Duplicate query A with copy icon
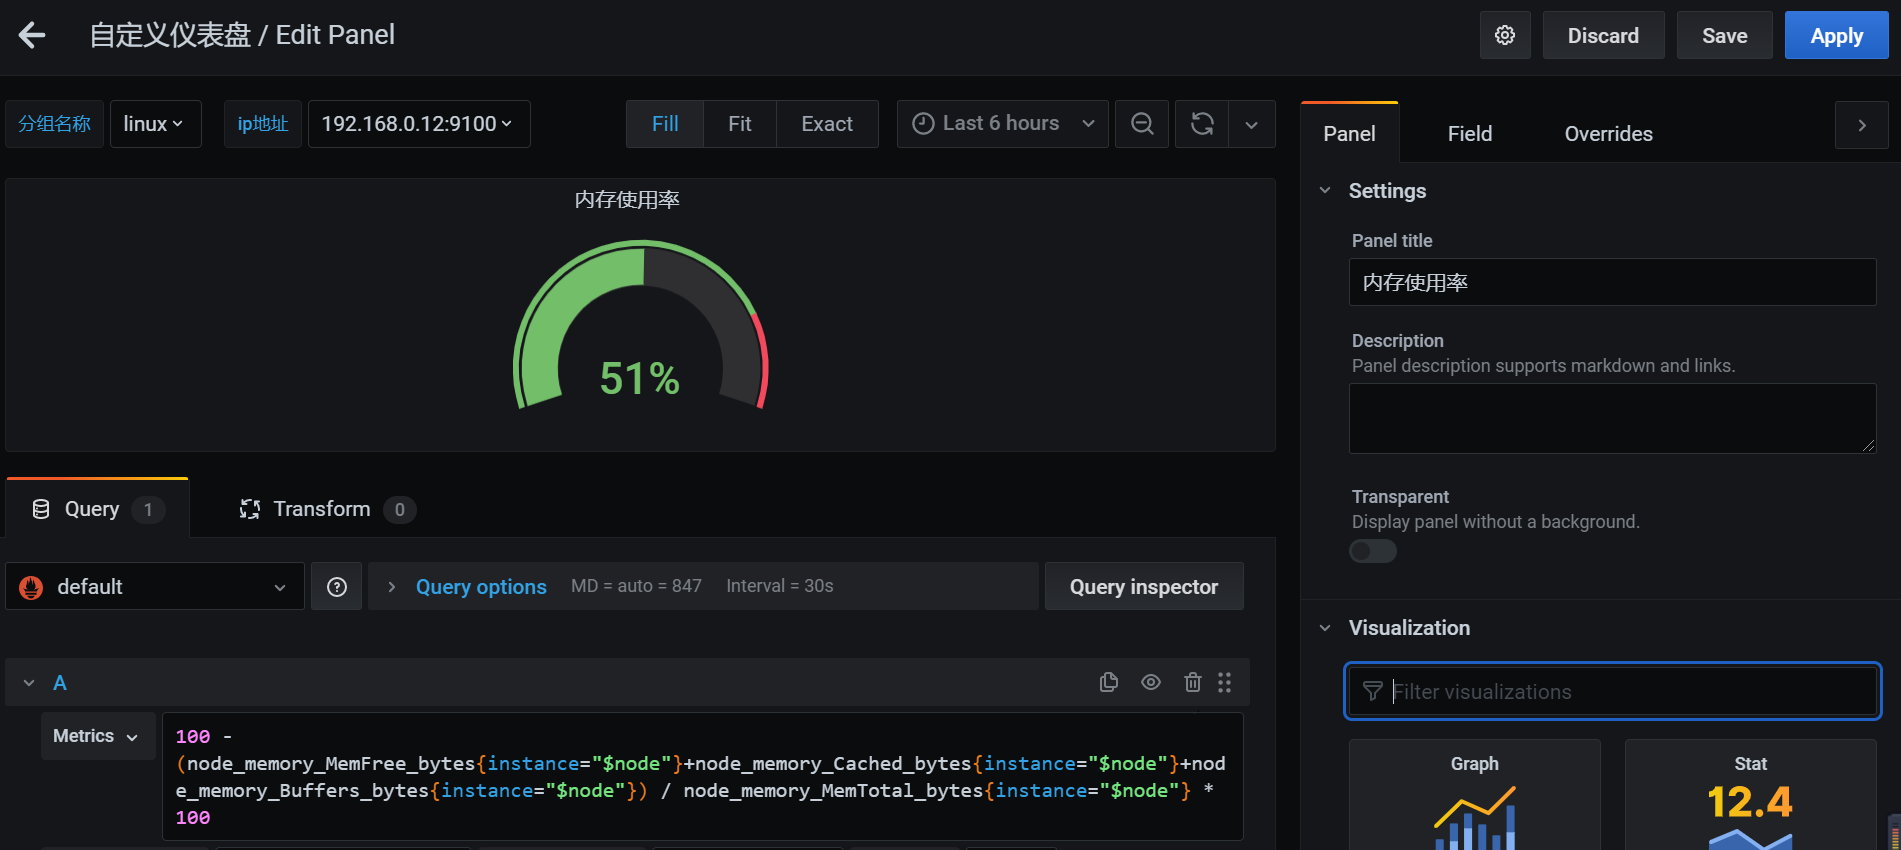Image resolution: width=1901 pixels, height=850 pixels. (x=1109, y=682)
